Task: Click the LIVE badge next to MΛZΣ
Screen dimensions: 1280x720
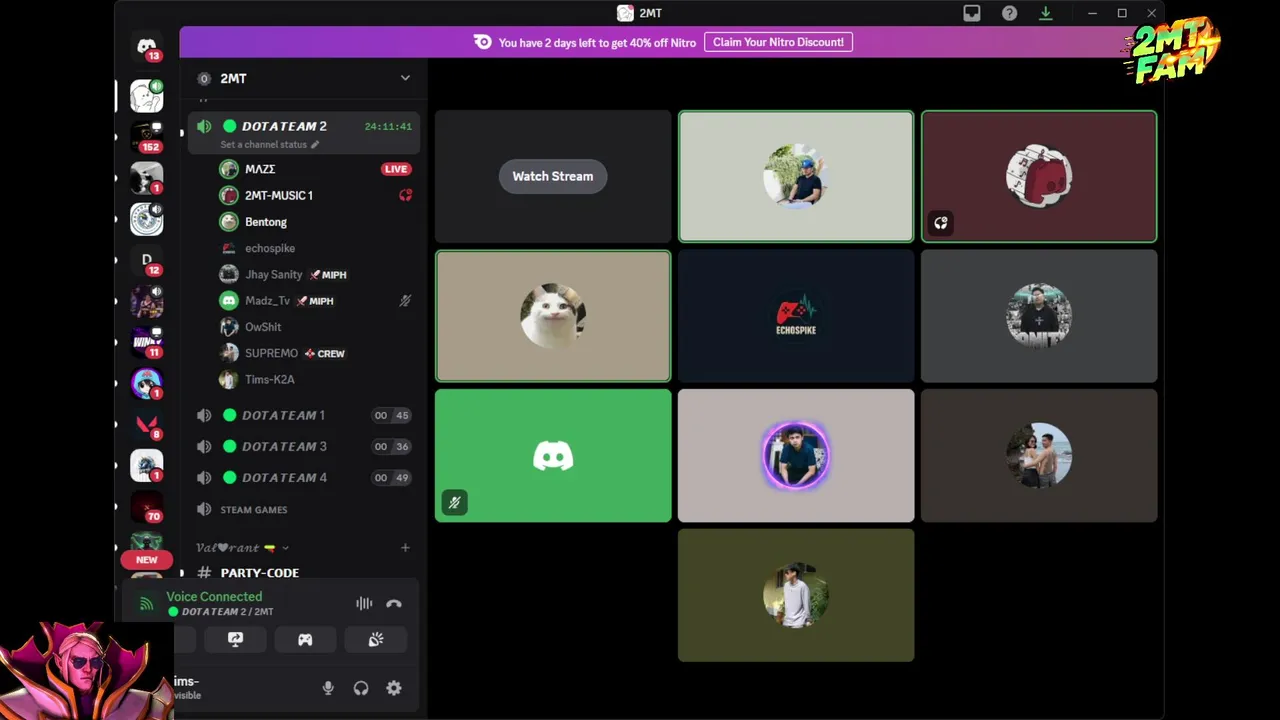Action: 396,169
